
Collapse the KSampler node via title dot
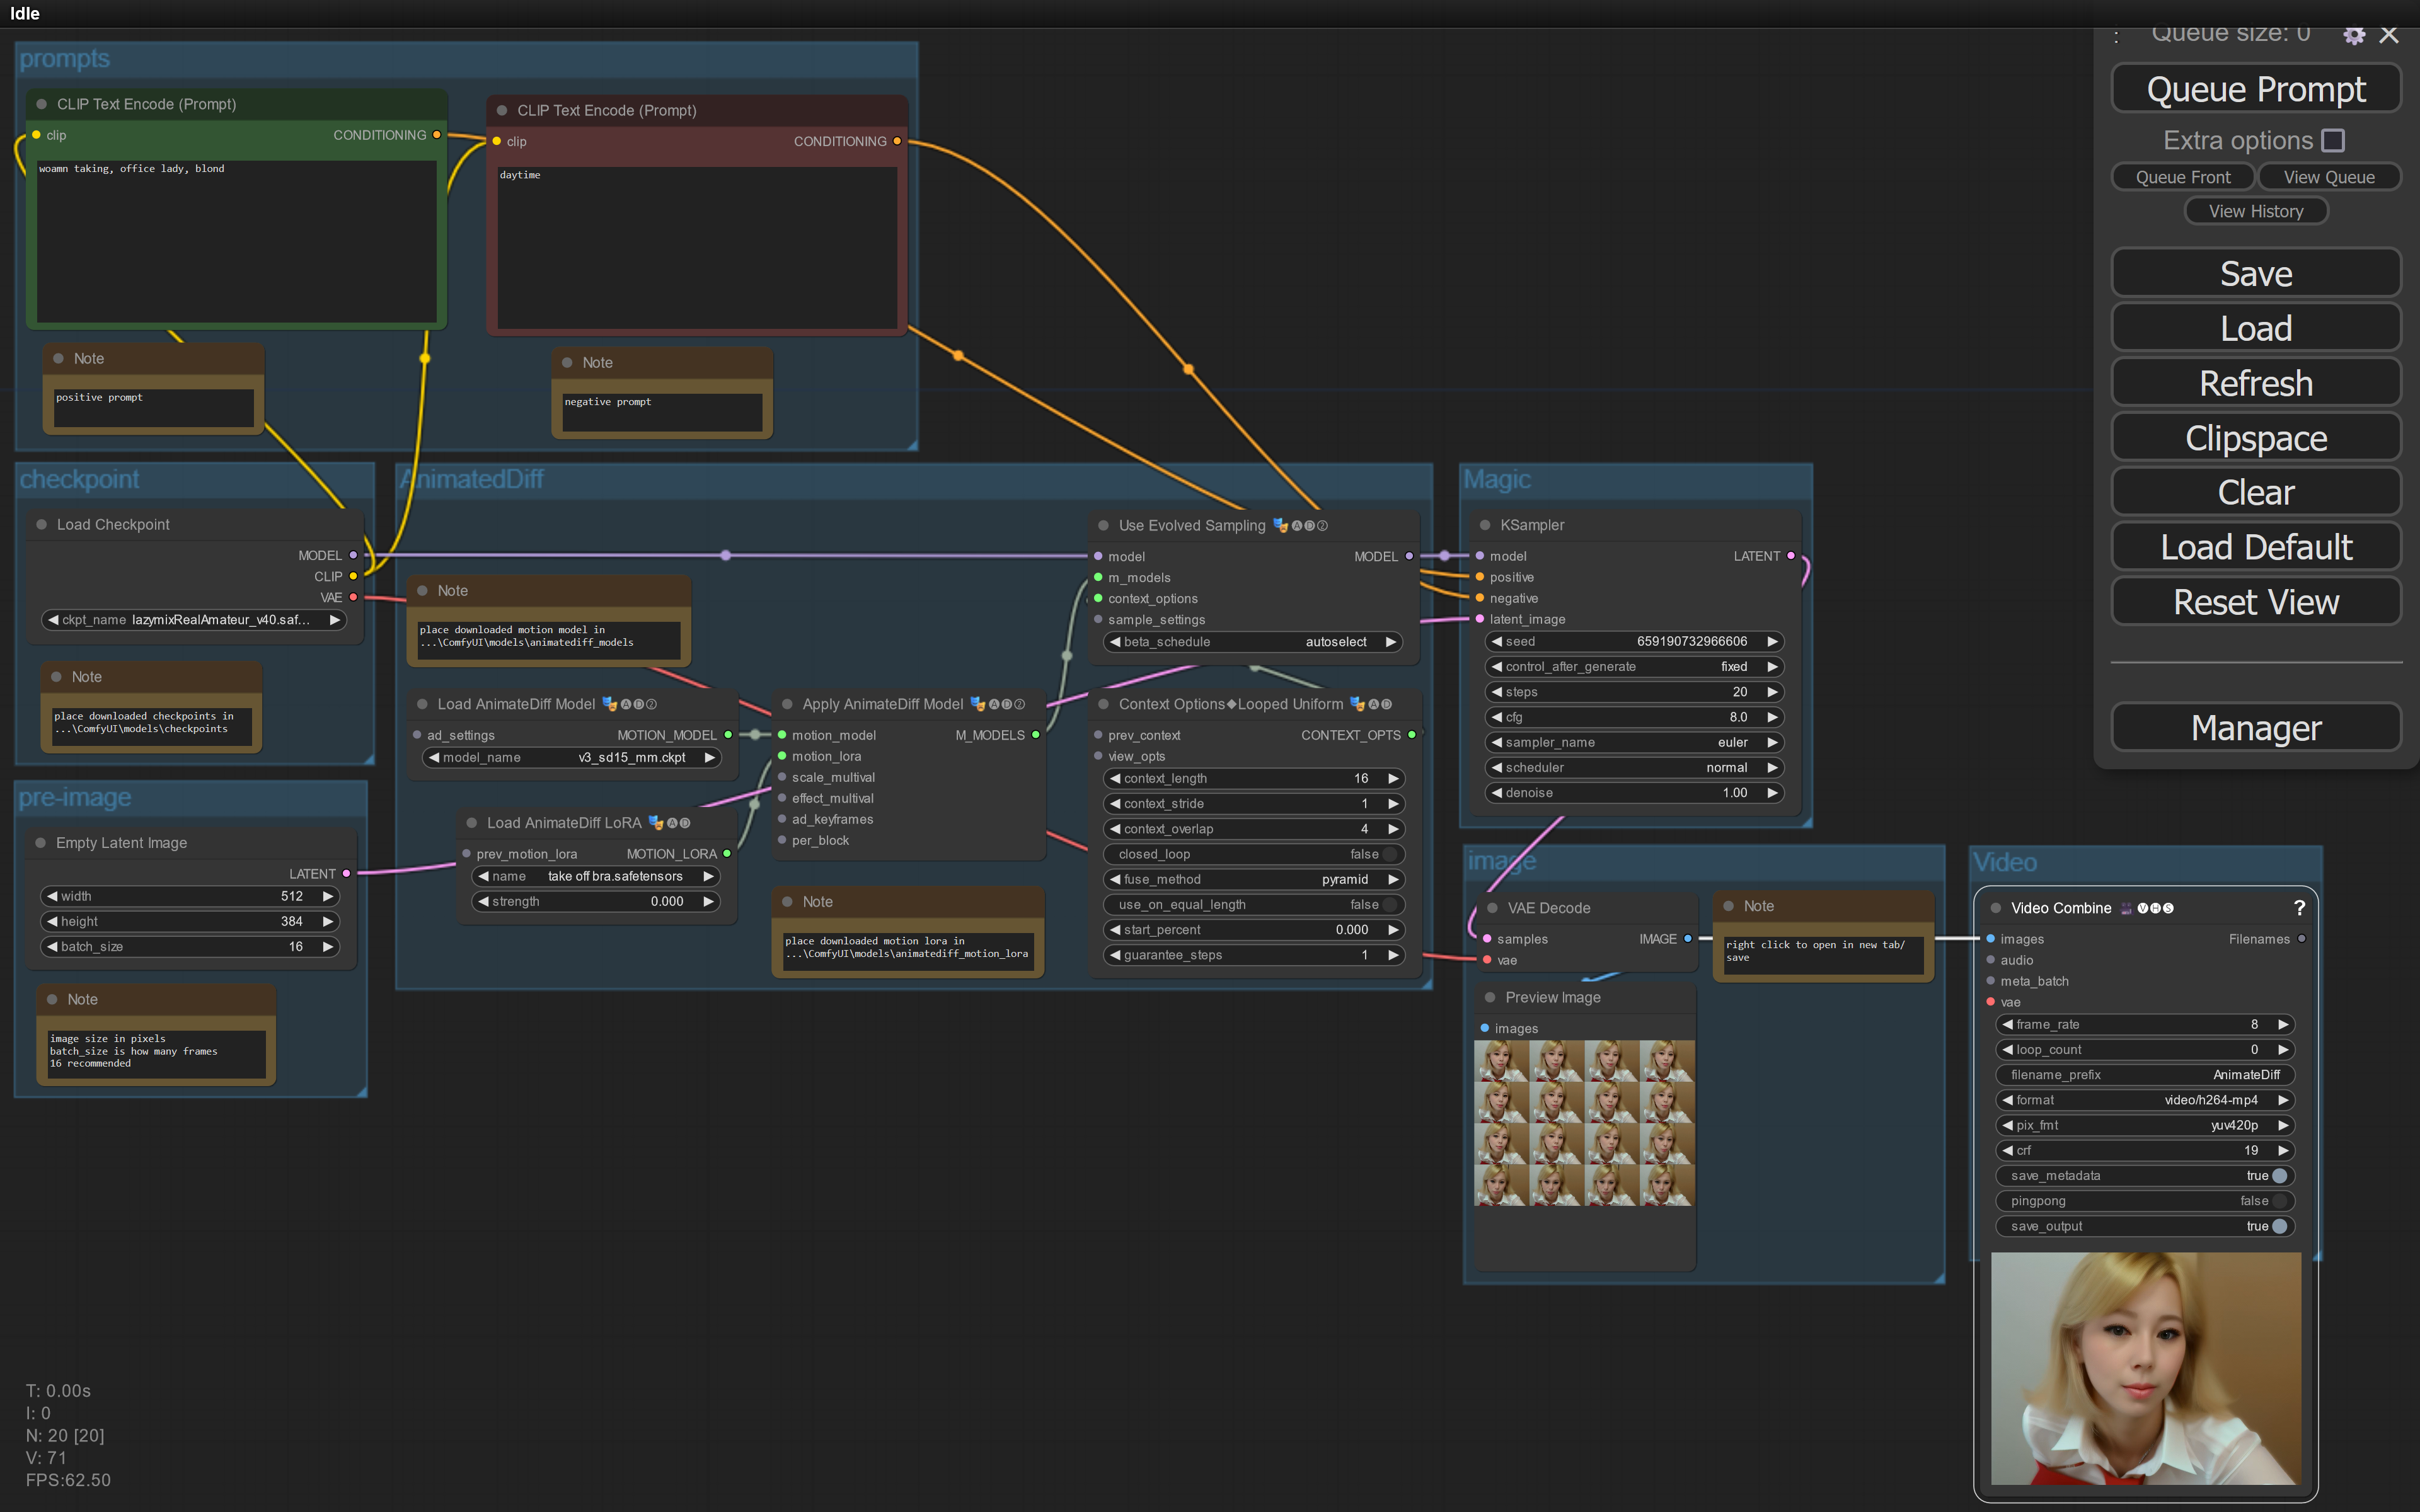click(x=1485, y=525)
